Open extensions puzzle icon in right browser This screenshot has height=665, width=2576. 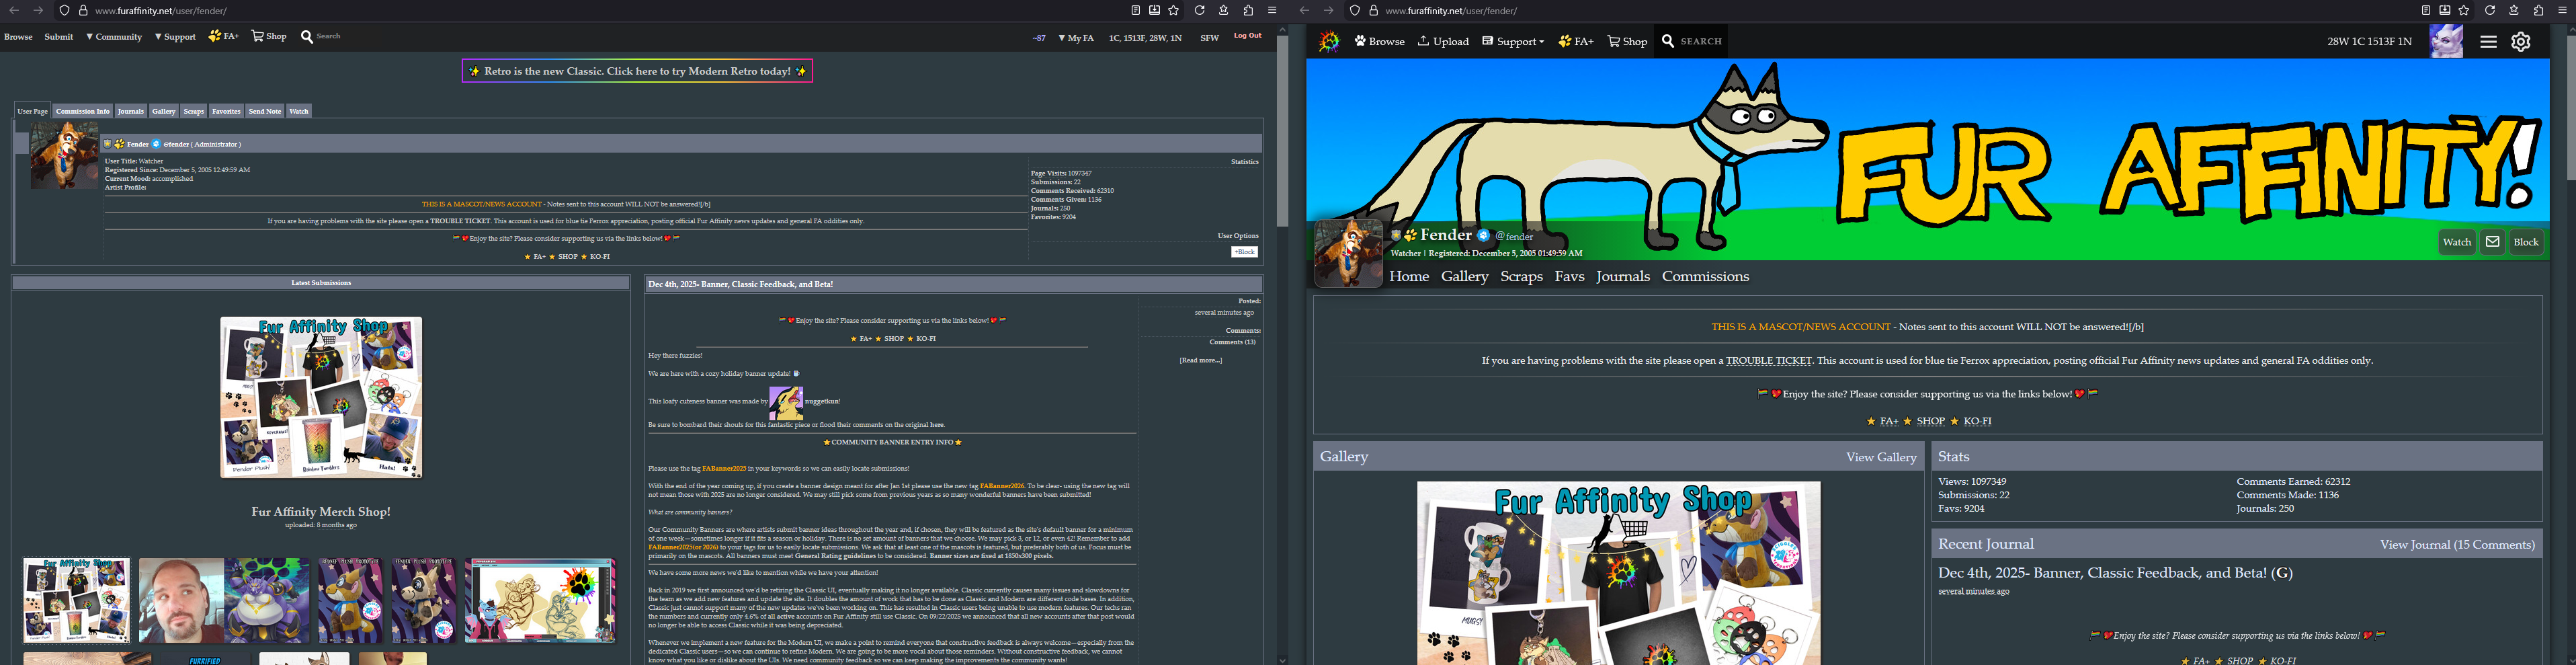(2539, 10)
